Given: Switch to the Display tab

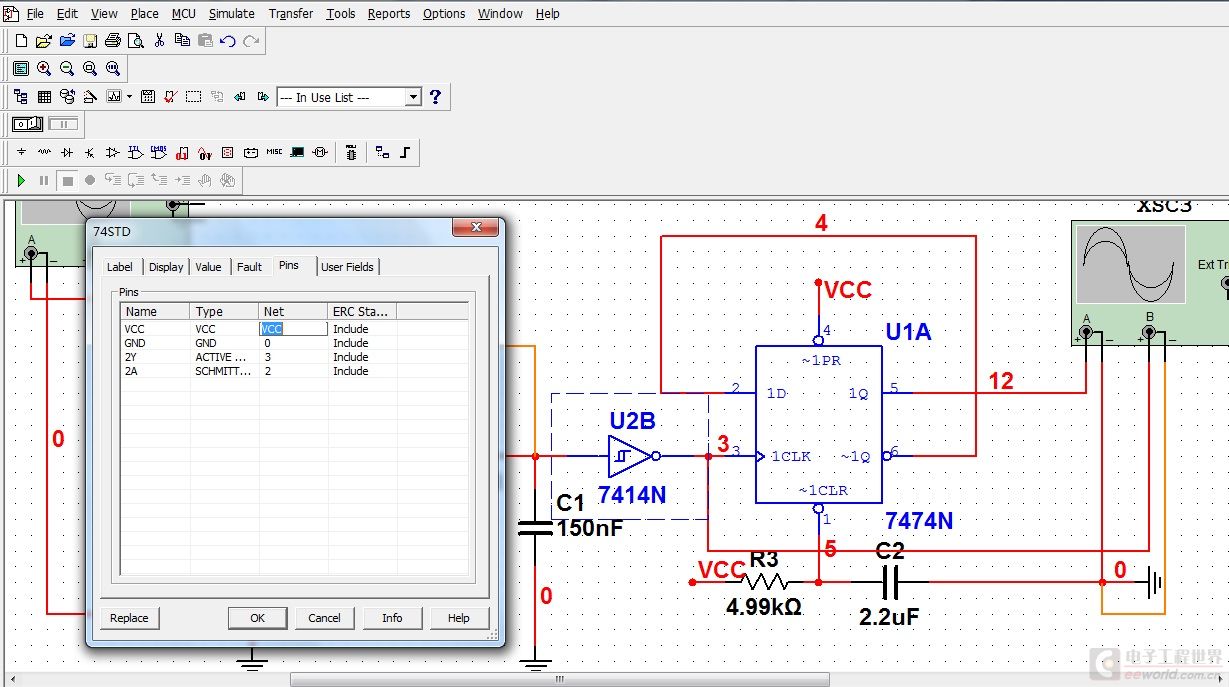Looking at the screenshot, I should pos(166,267).
